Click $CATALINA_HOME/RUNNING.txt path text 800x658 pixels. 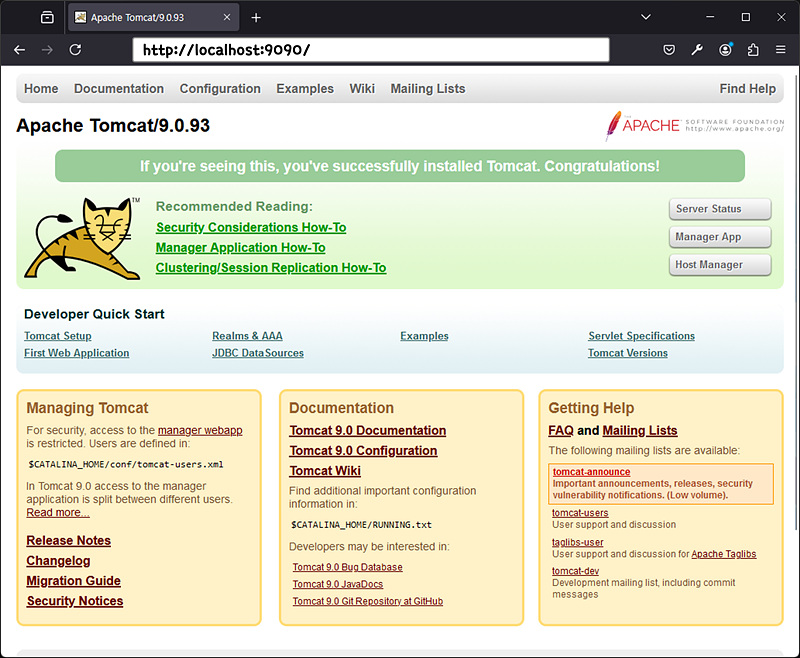[361, 525]
